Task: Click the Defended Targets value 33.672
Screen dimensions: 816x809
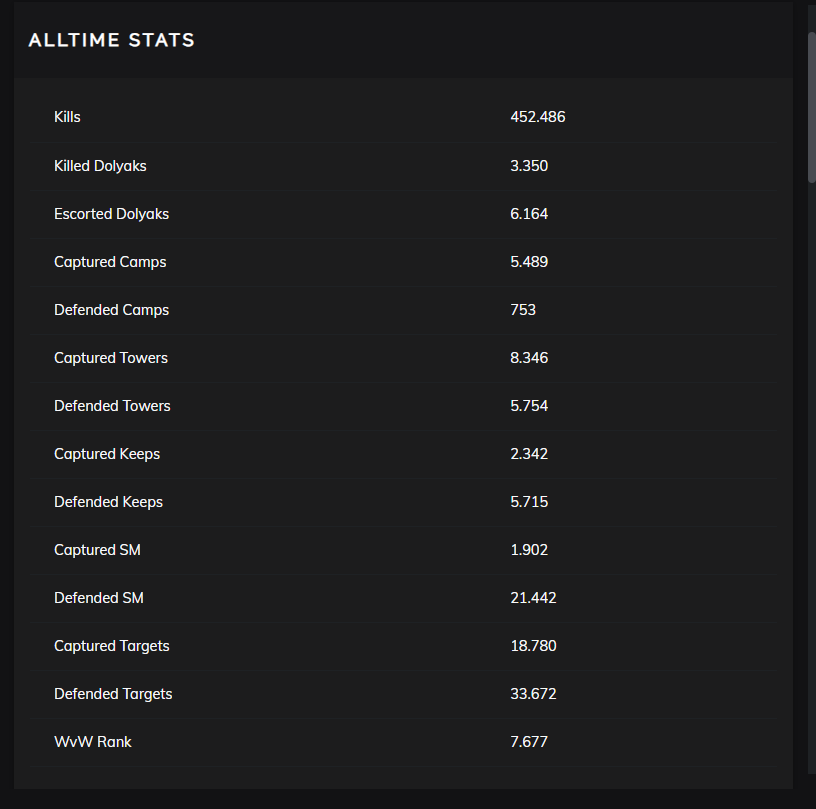Action: pos(533,694)
